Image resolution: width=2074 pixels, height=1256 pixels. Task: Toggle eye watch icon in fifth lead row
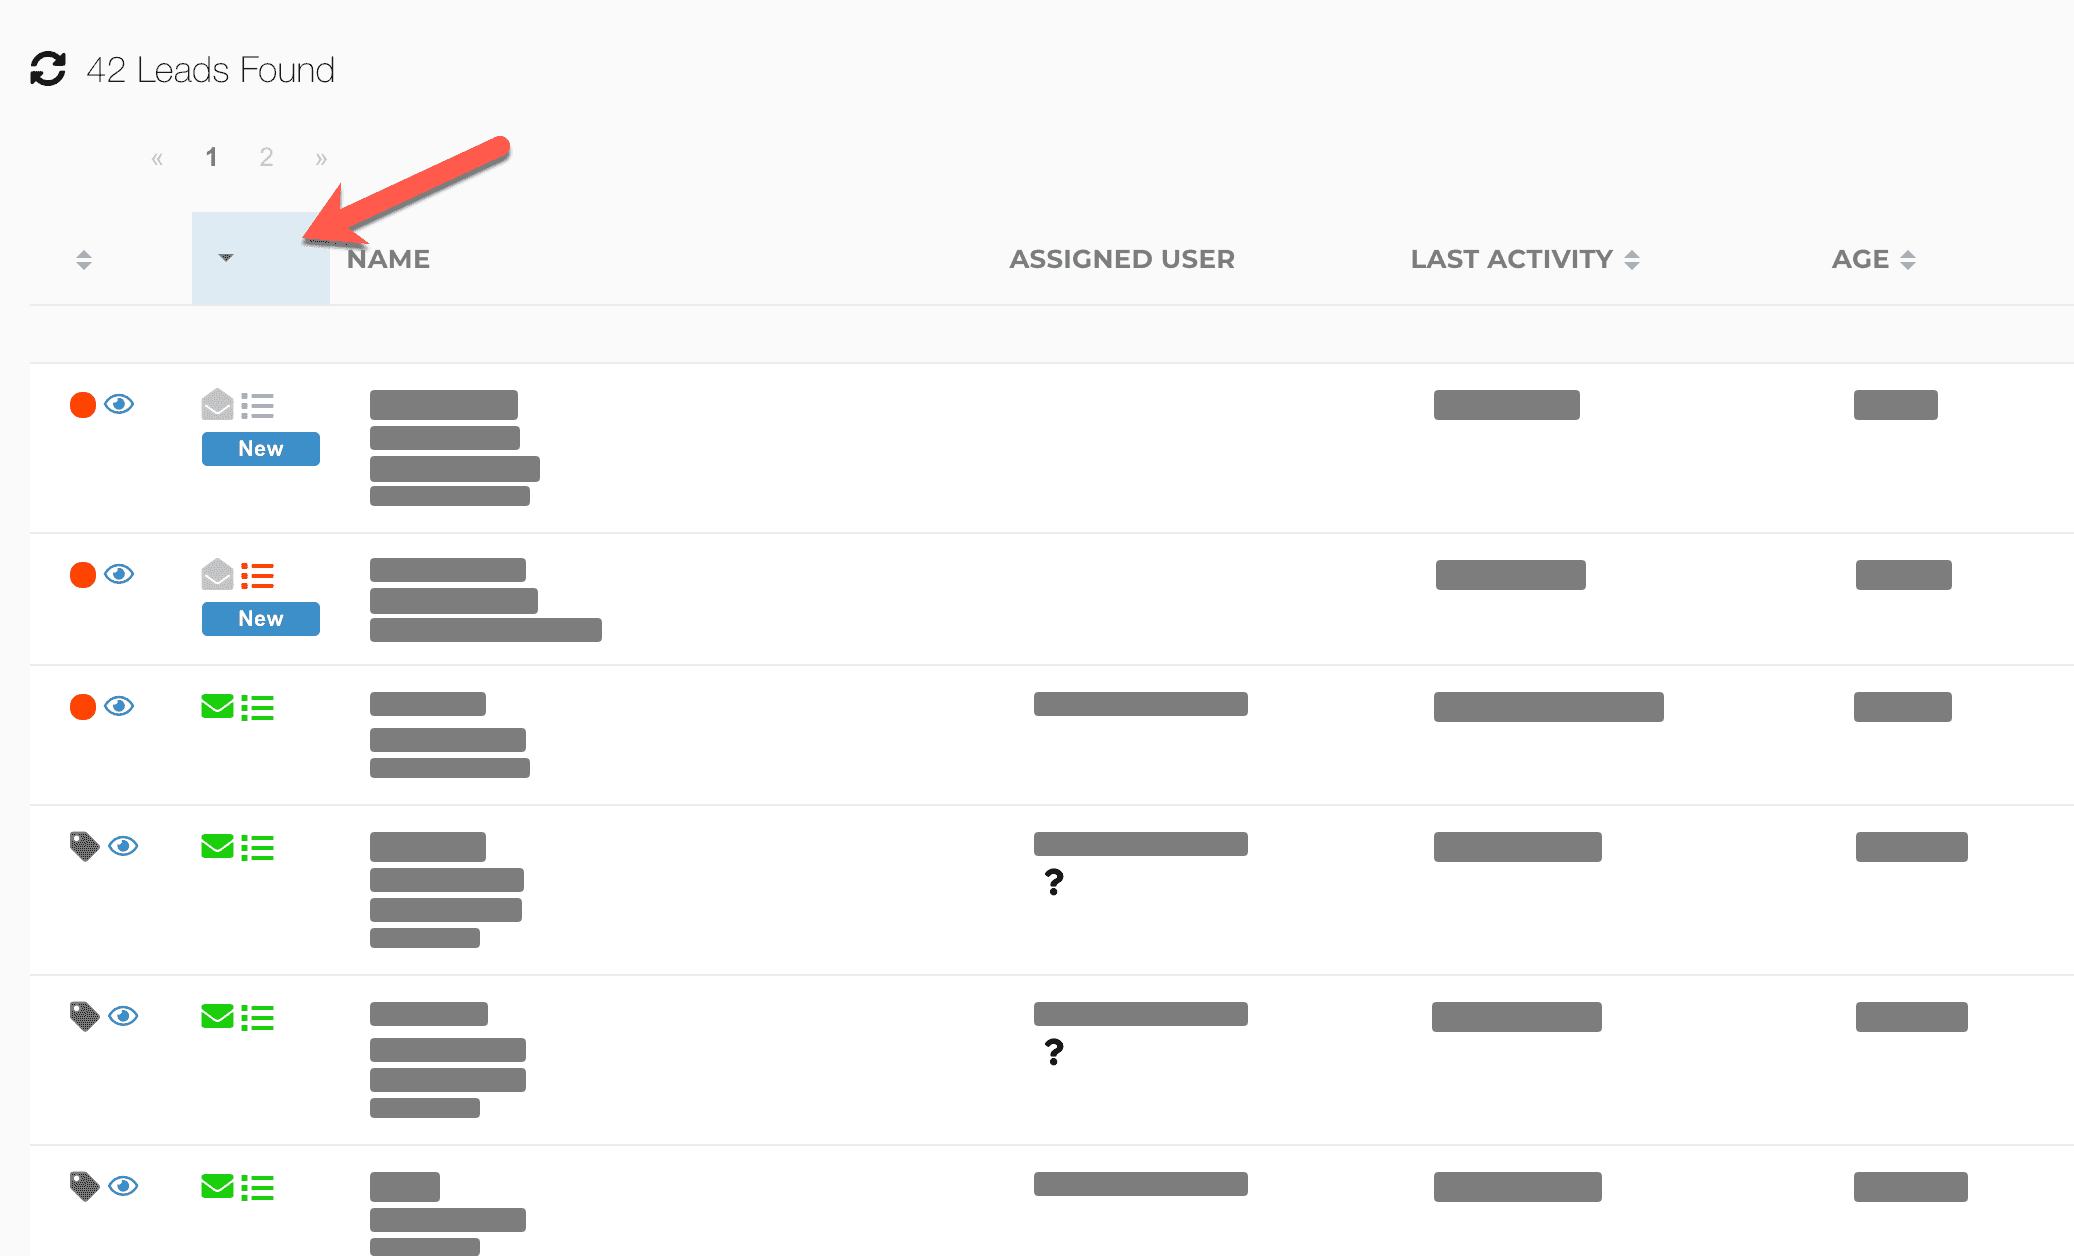pyautogui.click(x=123, y=1016)
